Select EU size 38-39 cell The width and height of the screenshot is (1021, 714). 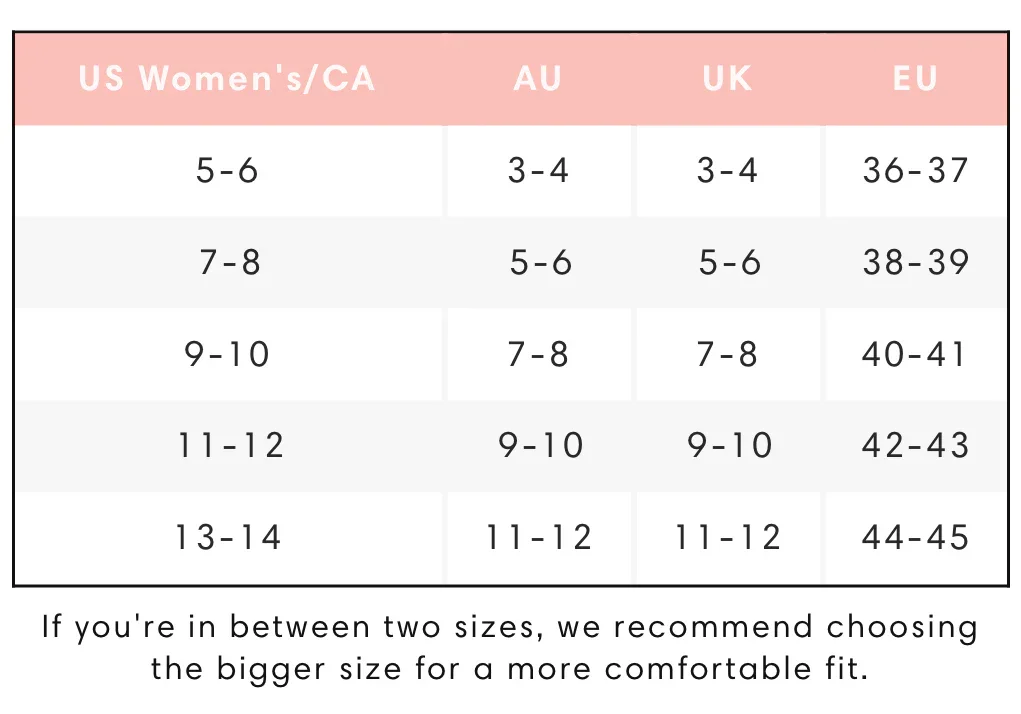coord(915,262)
